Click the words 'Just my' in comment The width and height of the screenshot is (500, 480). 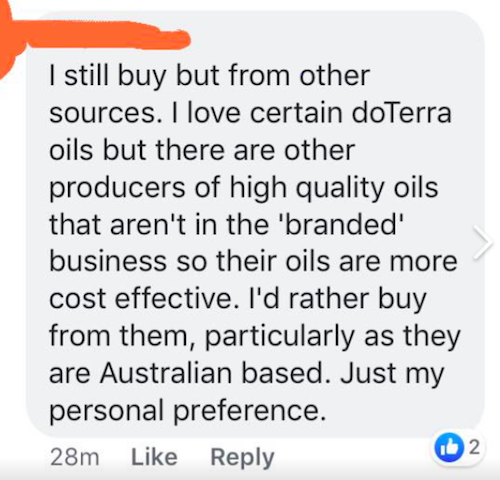coord(392,374)
